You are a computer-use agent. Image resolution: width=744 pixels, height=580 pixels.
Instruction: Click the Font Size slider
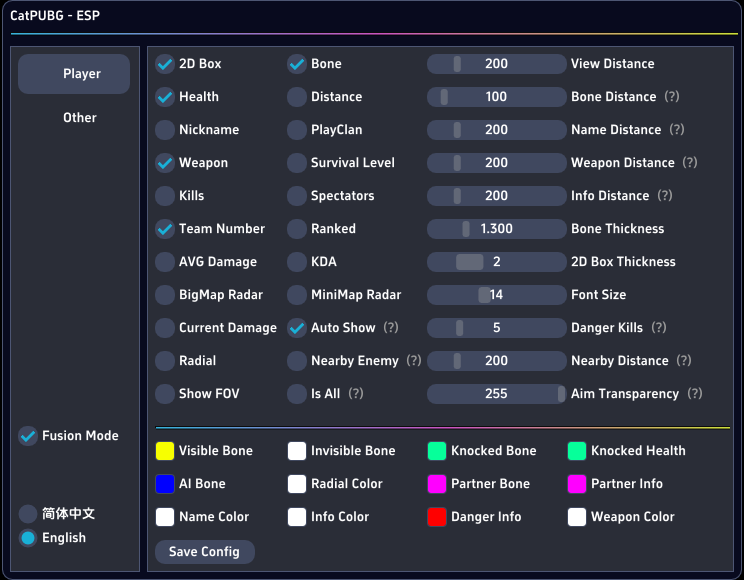pos(496,295)
